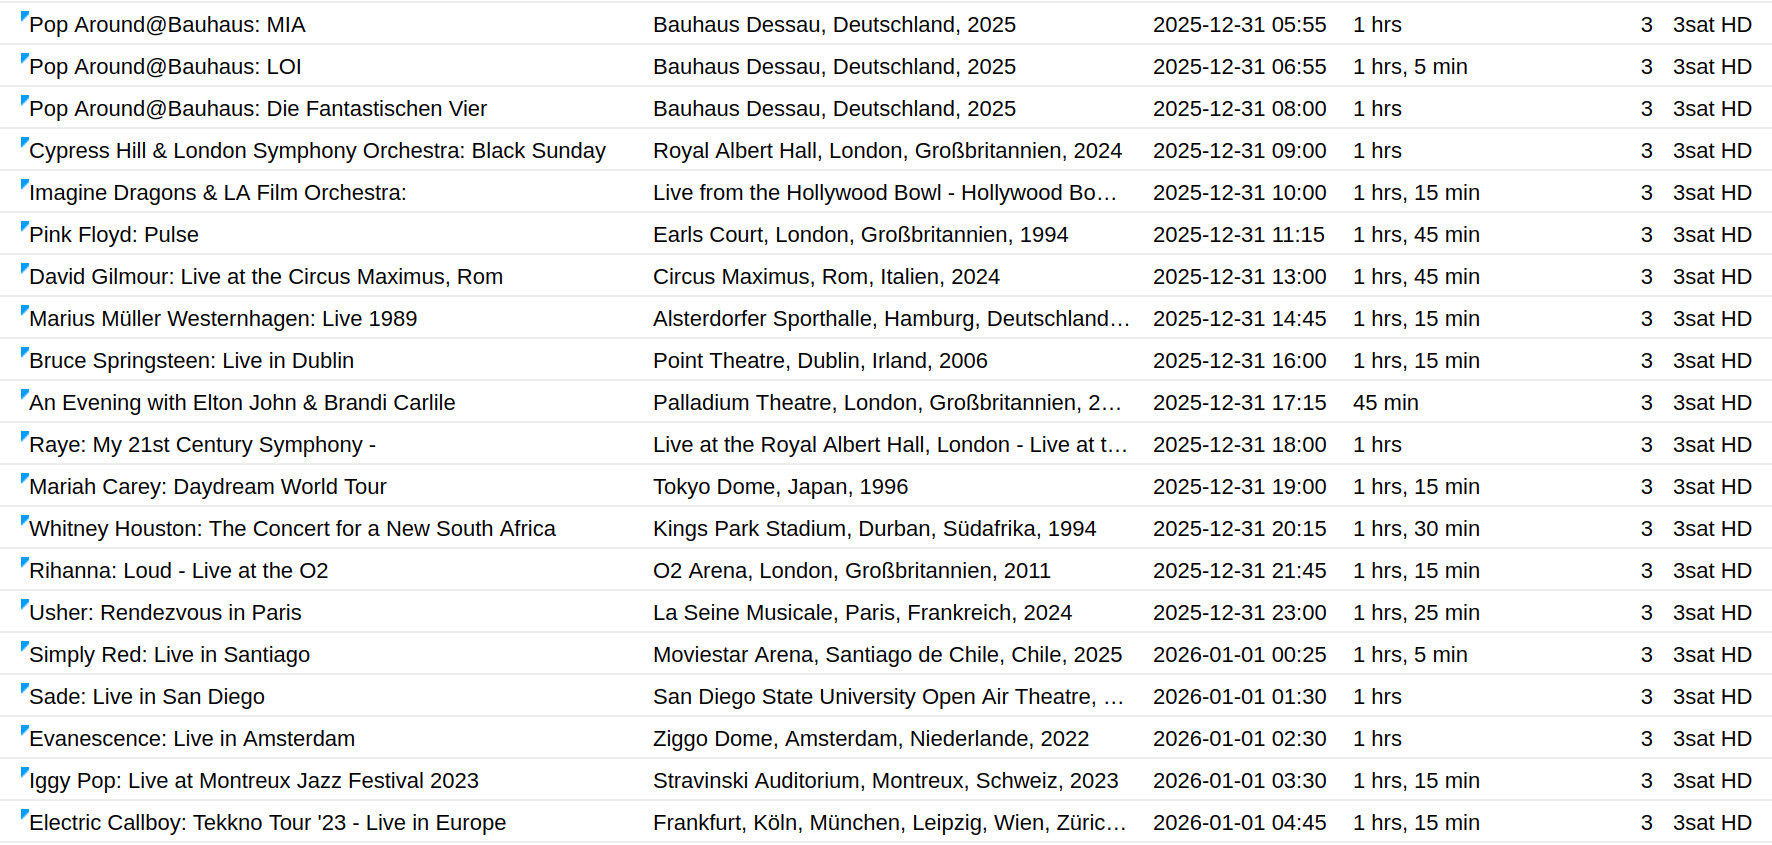Select the Cypress Hill & London Symphony Orchestra row
This screenshot has height=845, width=1772.
click(x=317, y=151)
